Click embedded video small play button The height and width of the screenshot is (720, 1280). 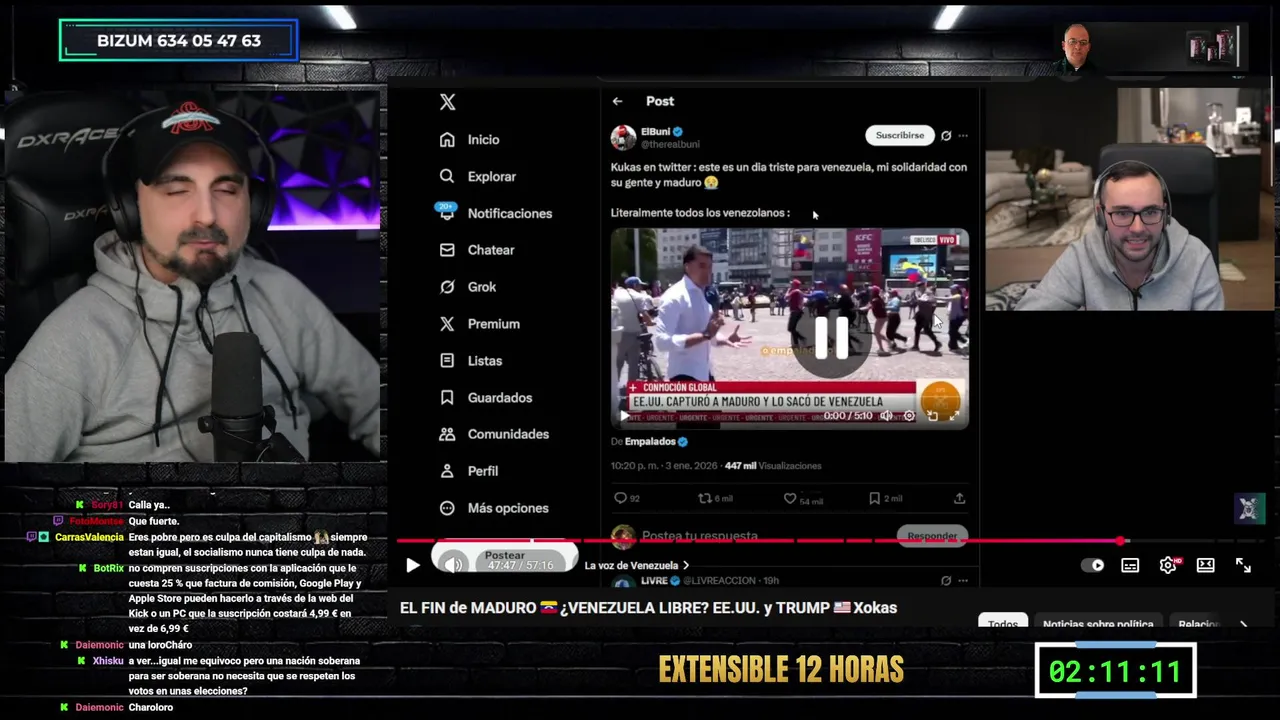point(625,416)
